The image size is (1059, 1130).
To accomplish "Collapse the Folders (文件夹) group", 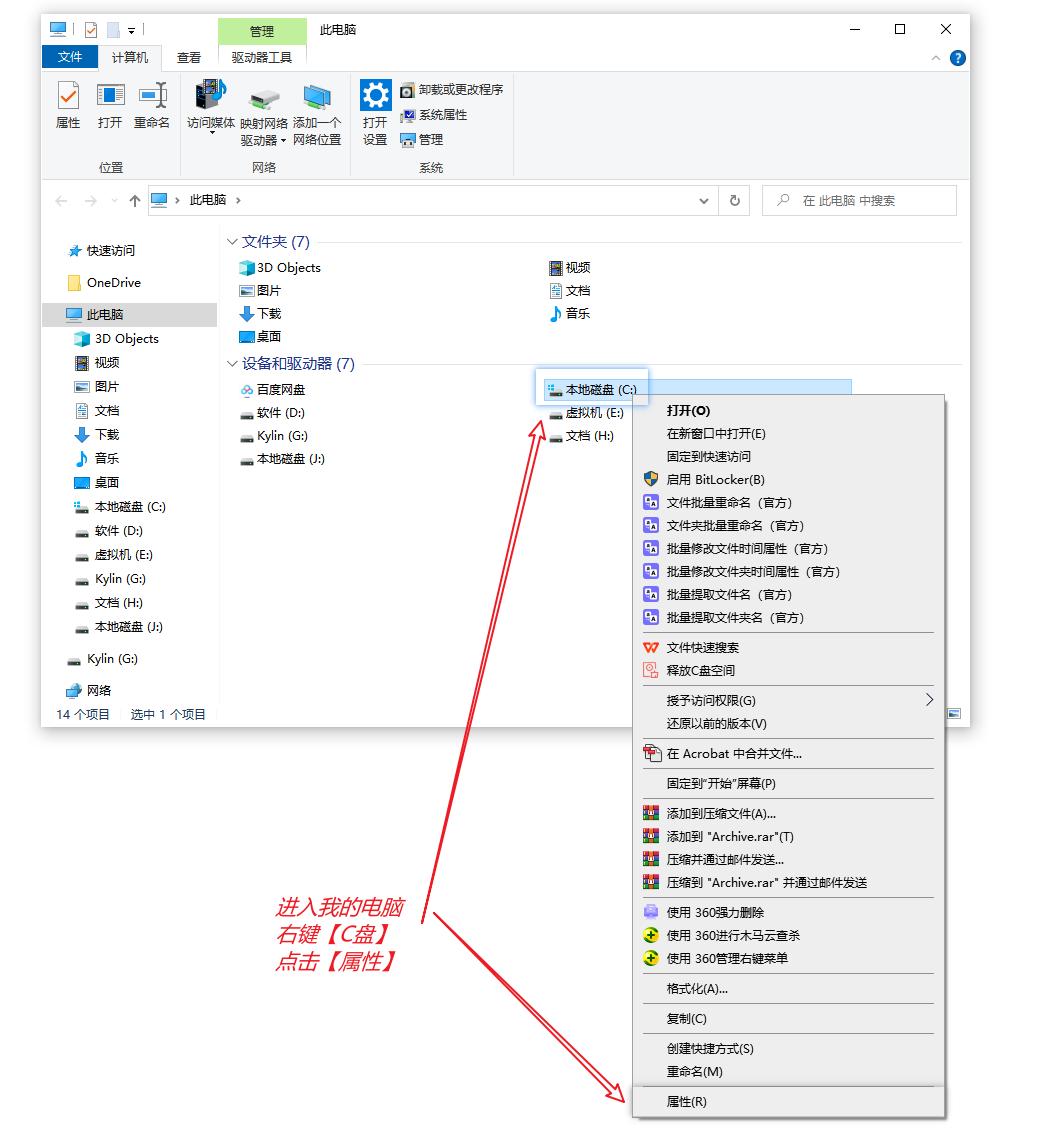I will (232, 242).
